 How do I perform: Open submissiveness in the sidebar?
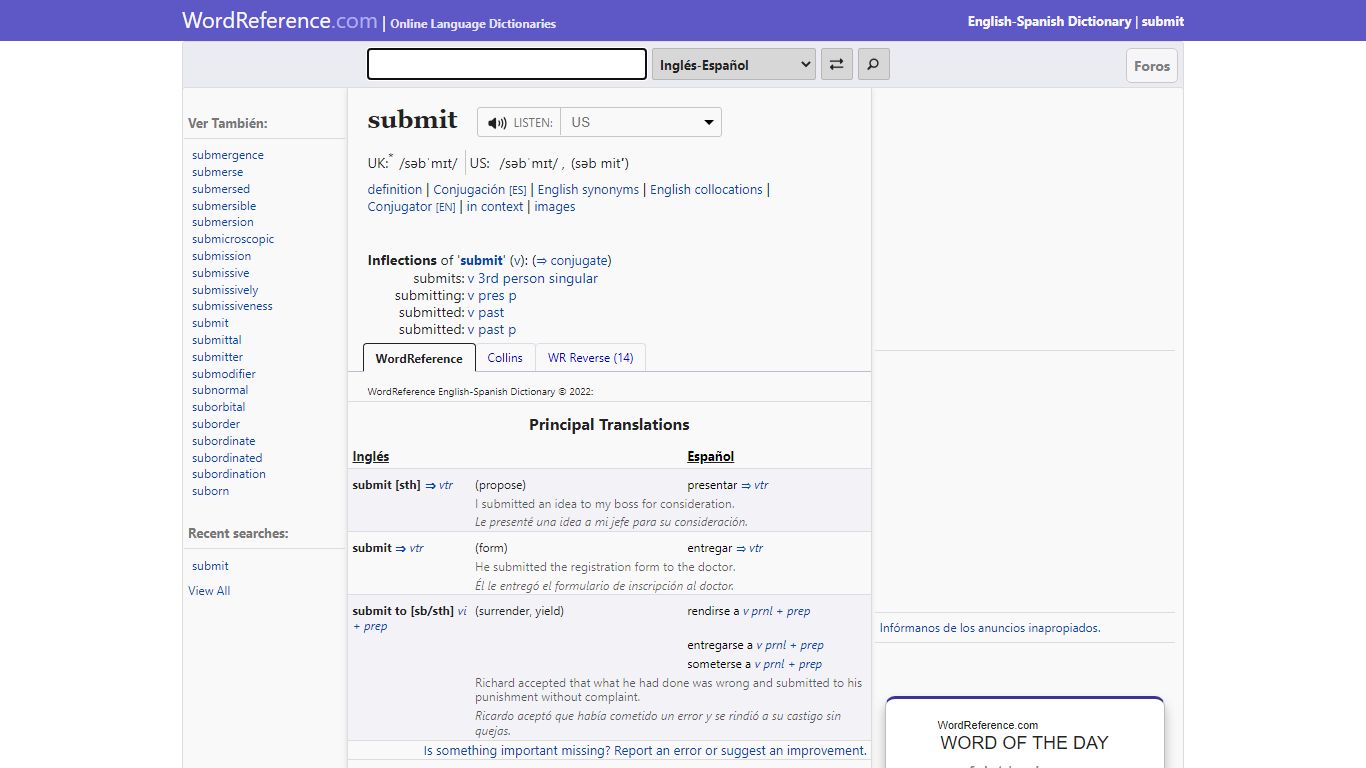pos(232,306)
